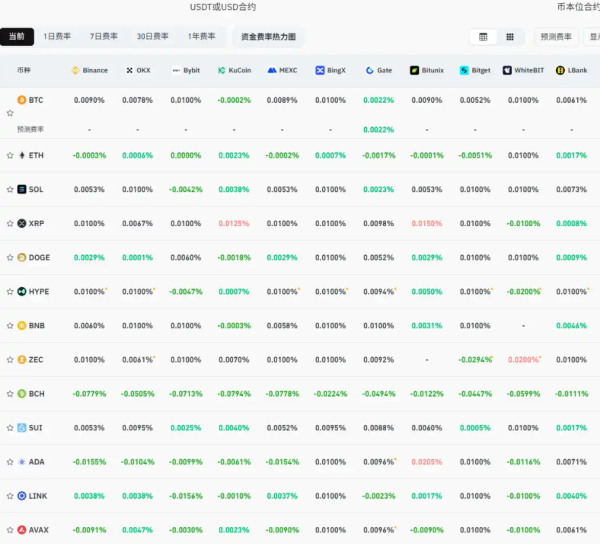Select the 7日费率 tab
Screen dimensions: 600x544
(104, 37)
